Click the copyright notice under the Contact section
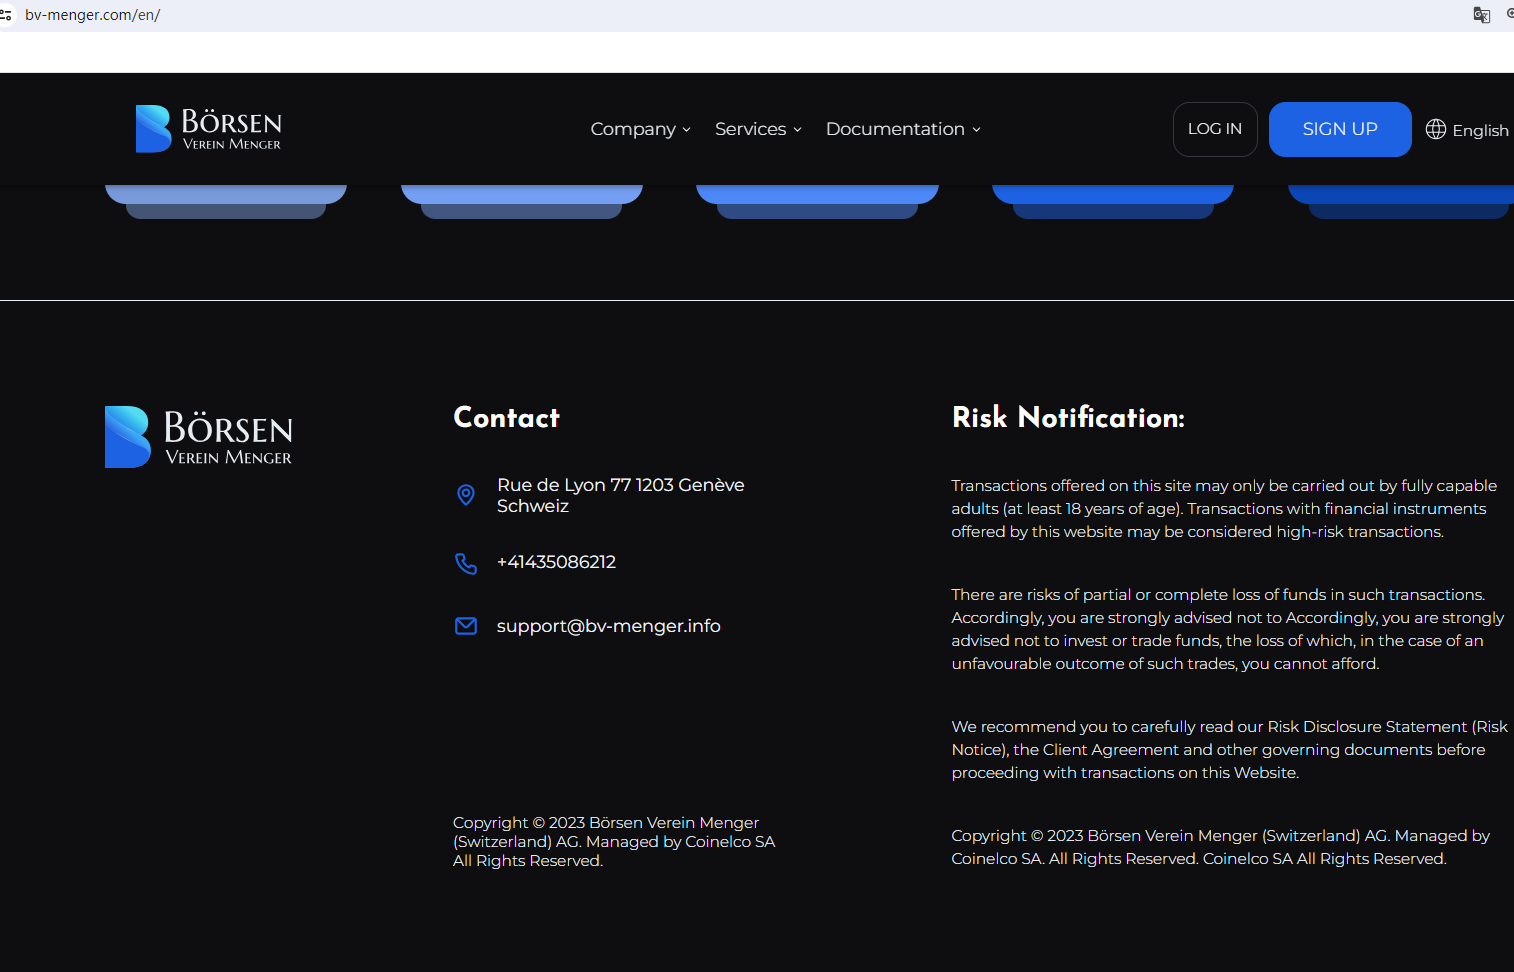 pyautogui.click(x=614, y=842)
